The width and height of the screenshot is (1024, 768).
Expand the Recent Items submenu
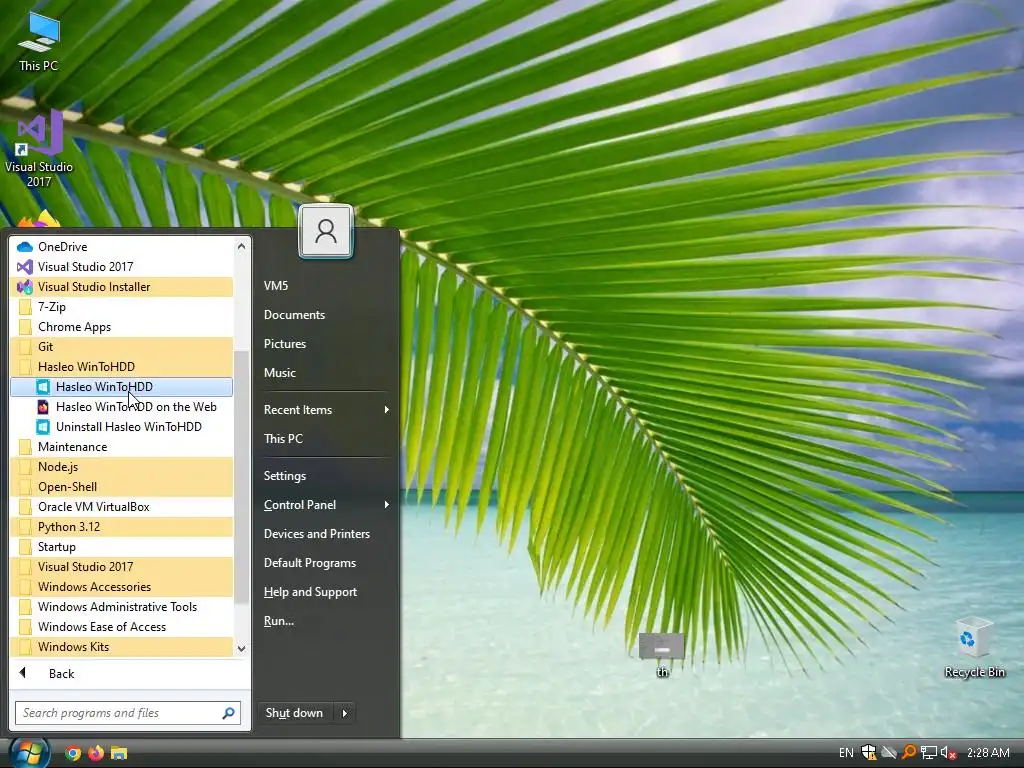click(x=326, y=409)
